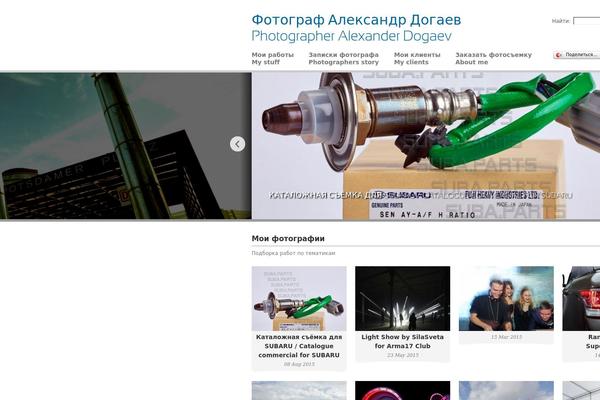Image resolution: width=600 pixels, height=400 pixels.
Task: Click the "Мои фотографии" section heading
Action: coord(288,238)
